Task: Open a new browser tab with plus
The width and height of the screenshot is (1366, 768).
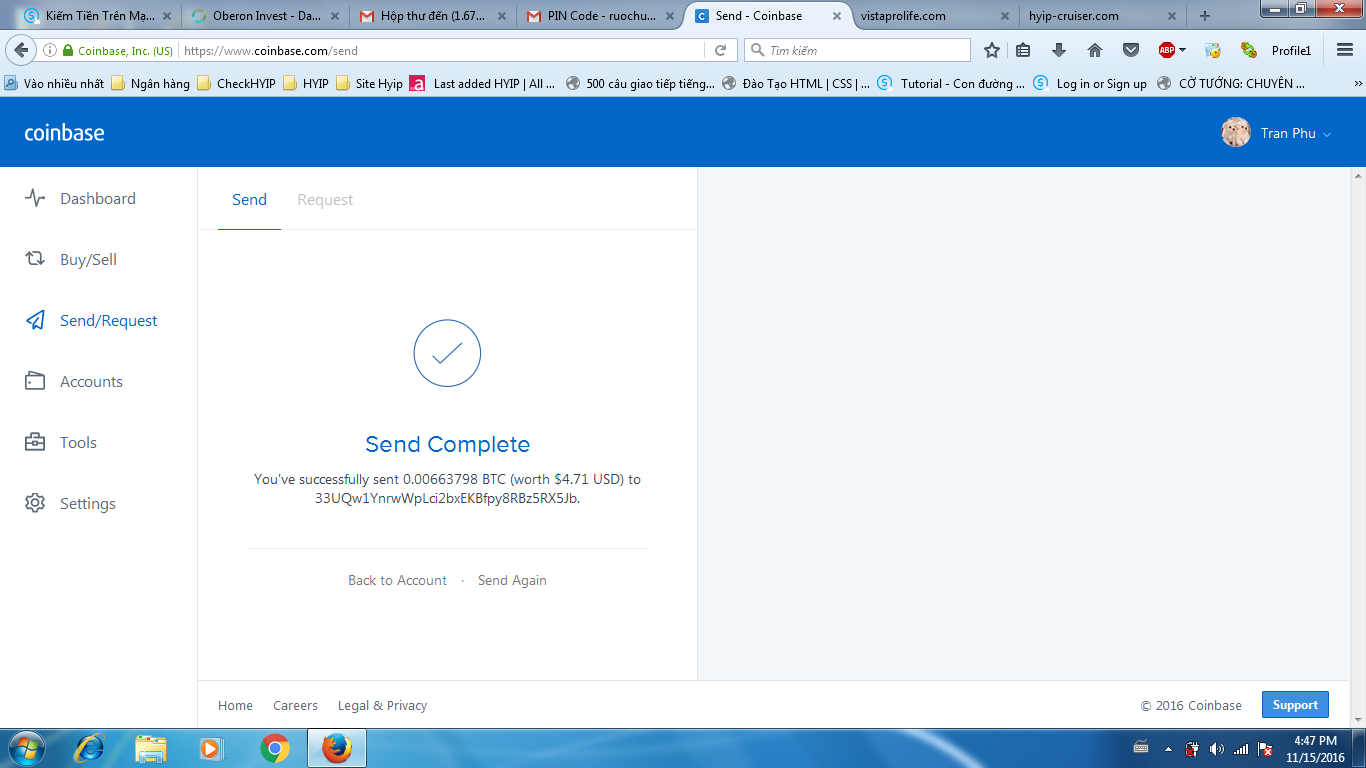Action: click(1204, 16)
